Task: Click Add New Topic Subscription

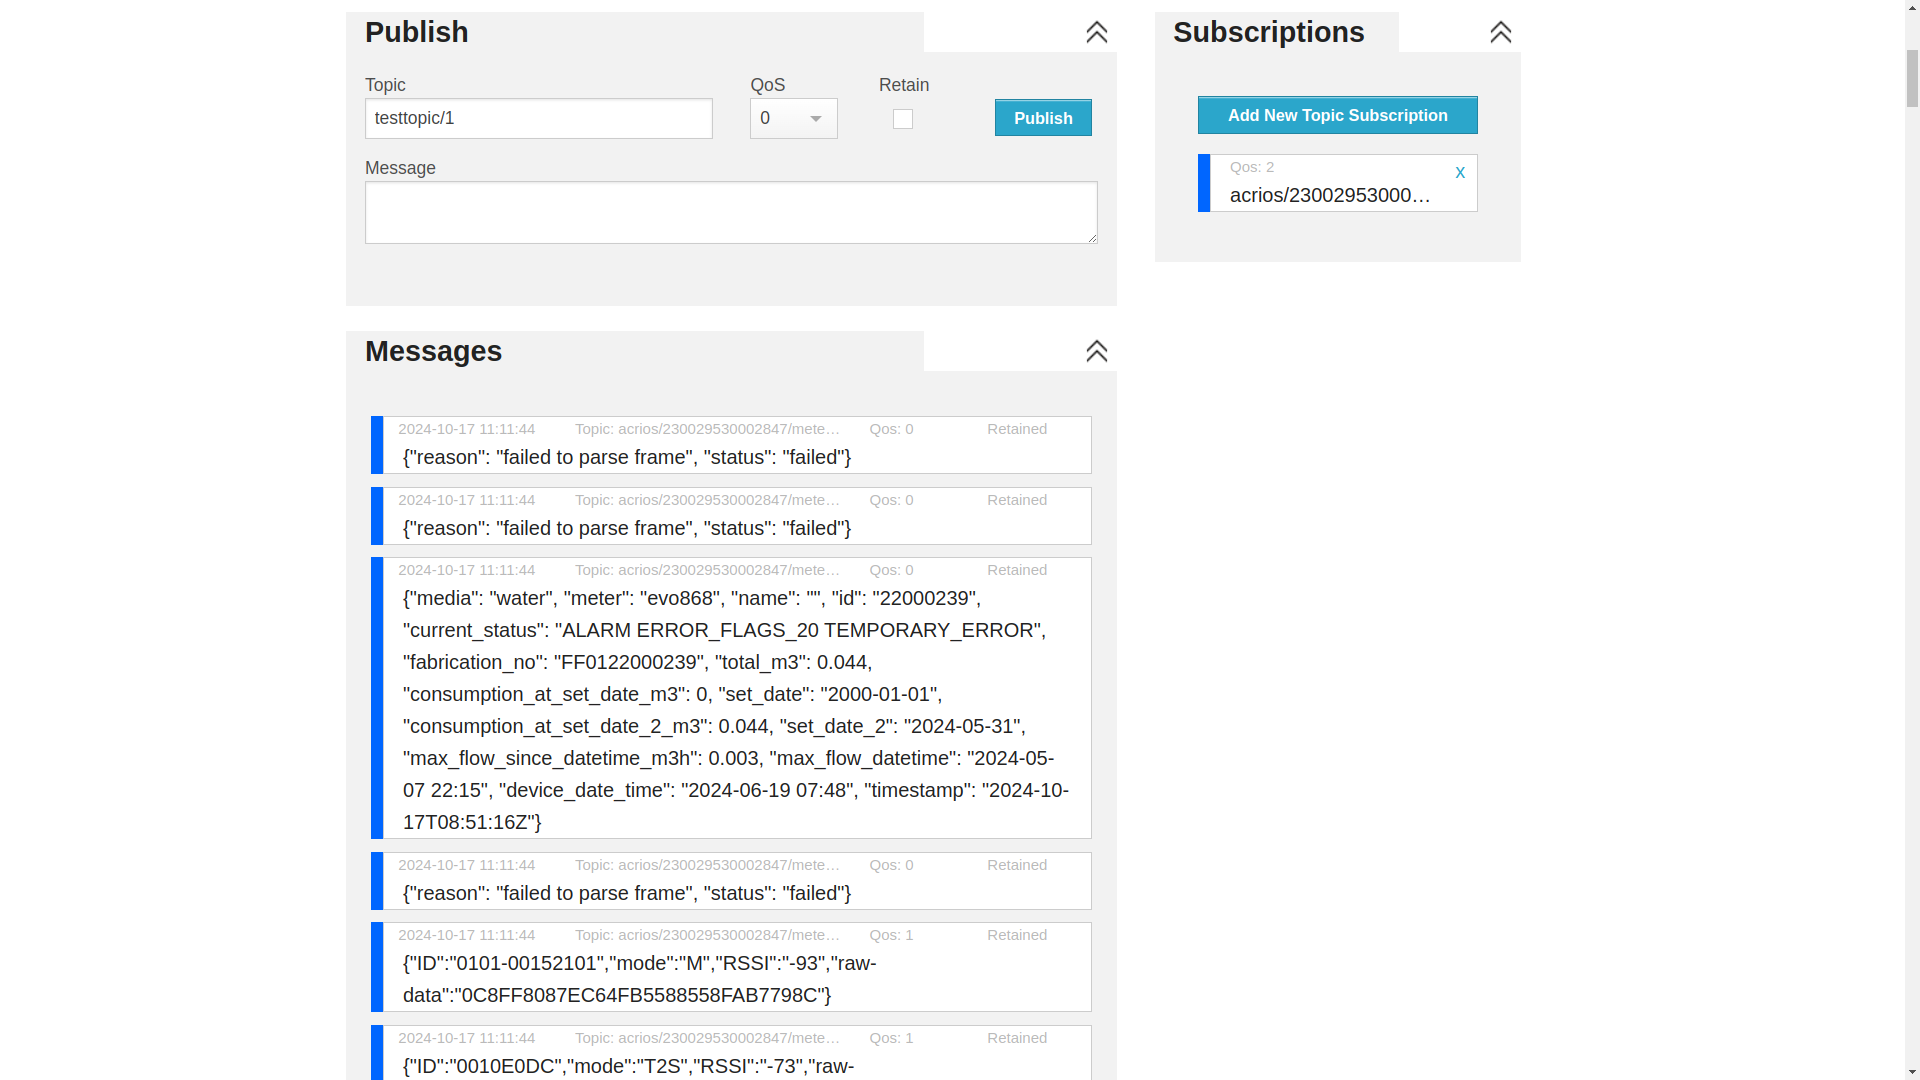Action: pyautogui.click(x=1337, y=115)
